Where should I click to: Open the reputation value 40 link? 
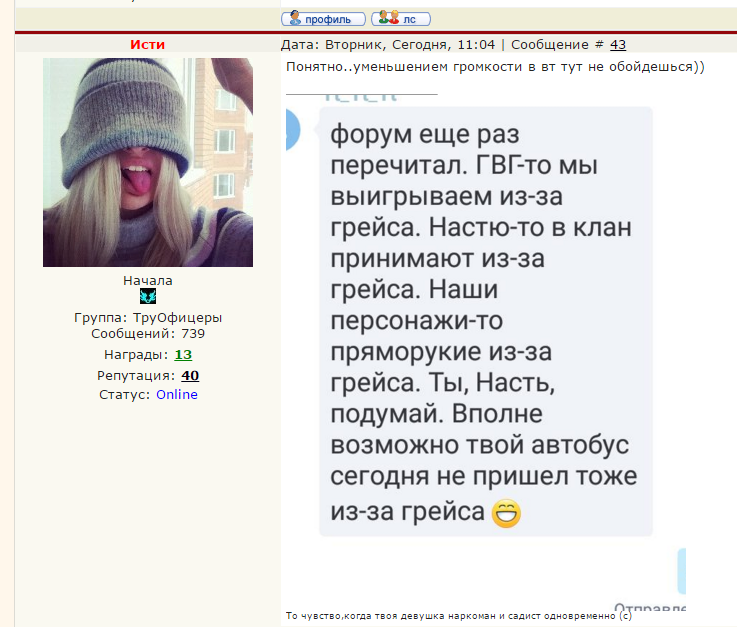[x=190, y=375]
